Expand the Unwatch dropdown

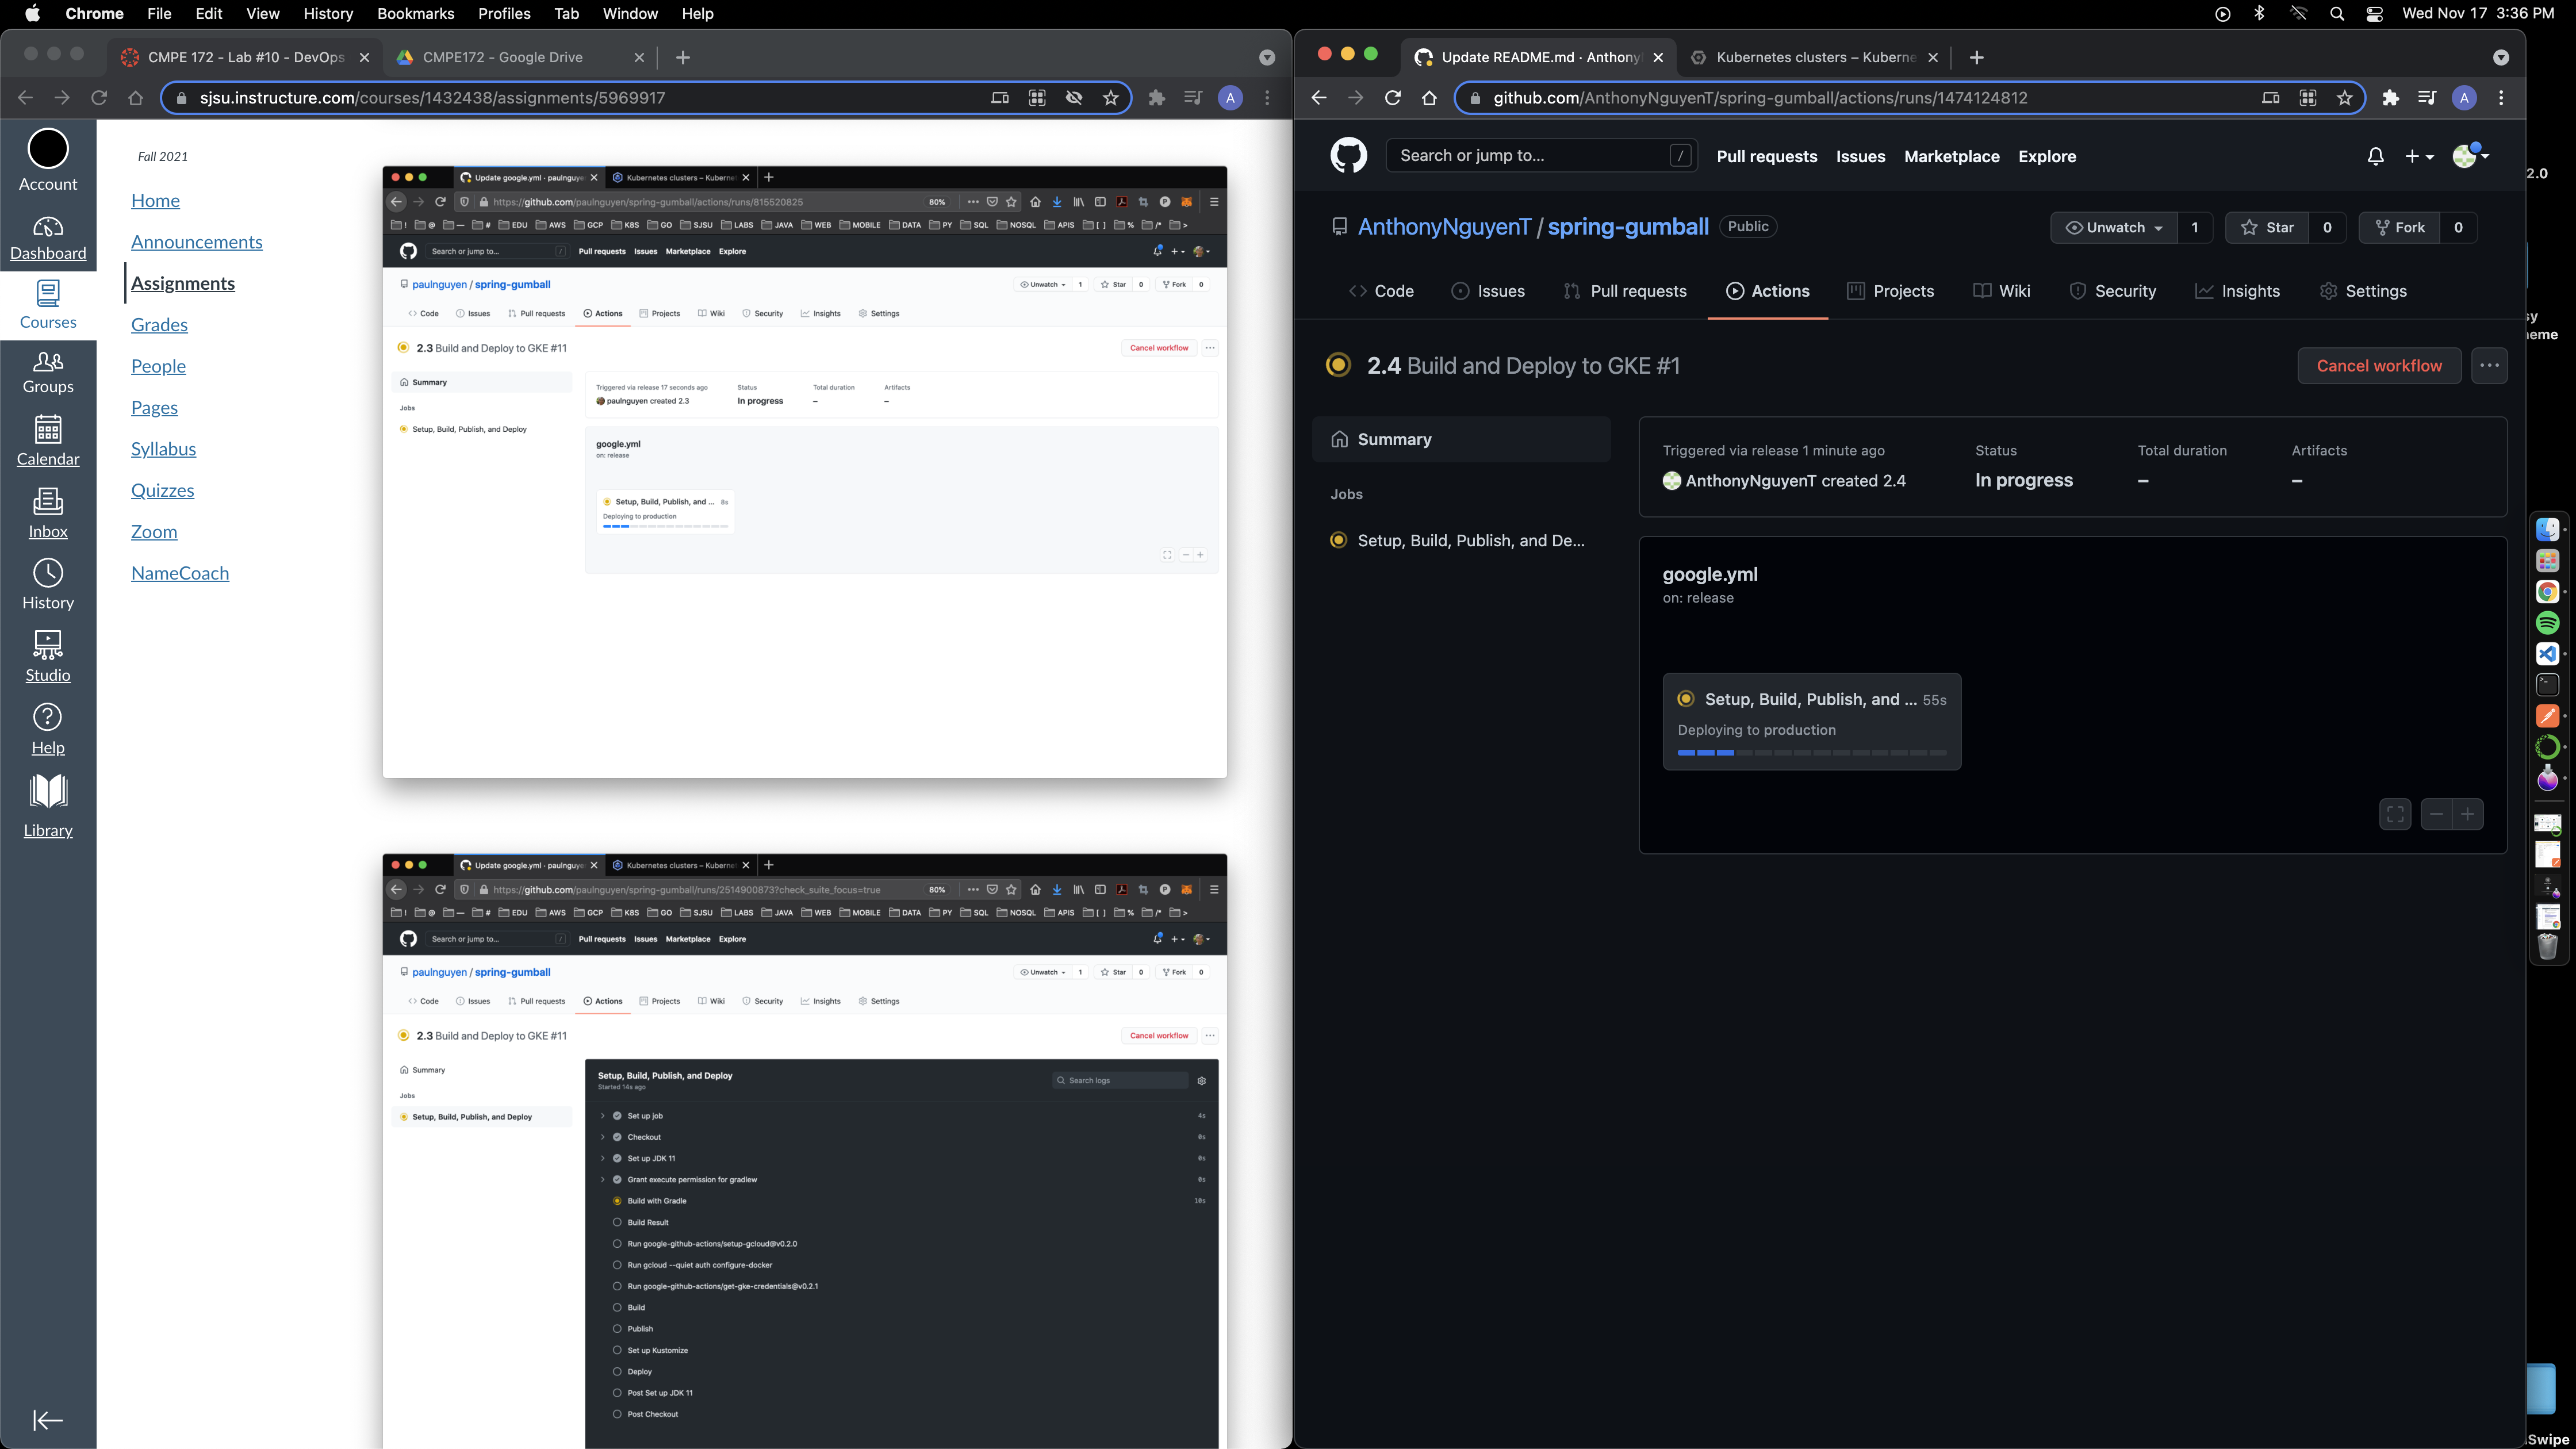click(2115, 227)
